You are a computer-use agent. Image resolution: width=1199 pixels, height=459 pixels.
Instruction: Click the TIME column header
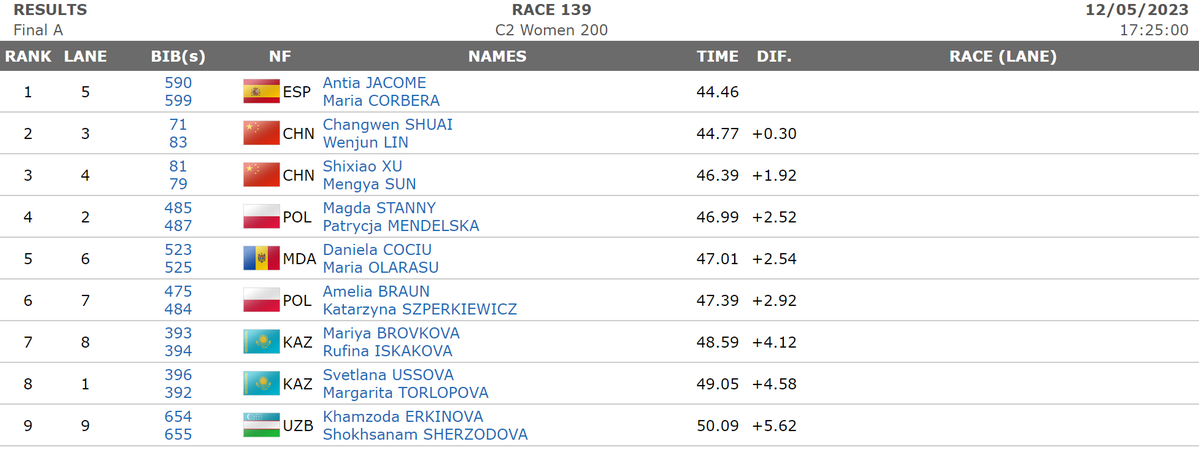point(717,57)
